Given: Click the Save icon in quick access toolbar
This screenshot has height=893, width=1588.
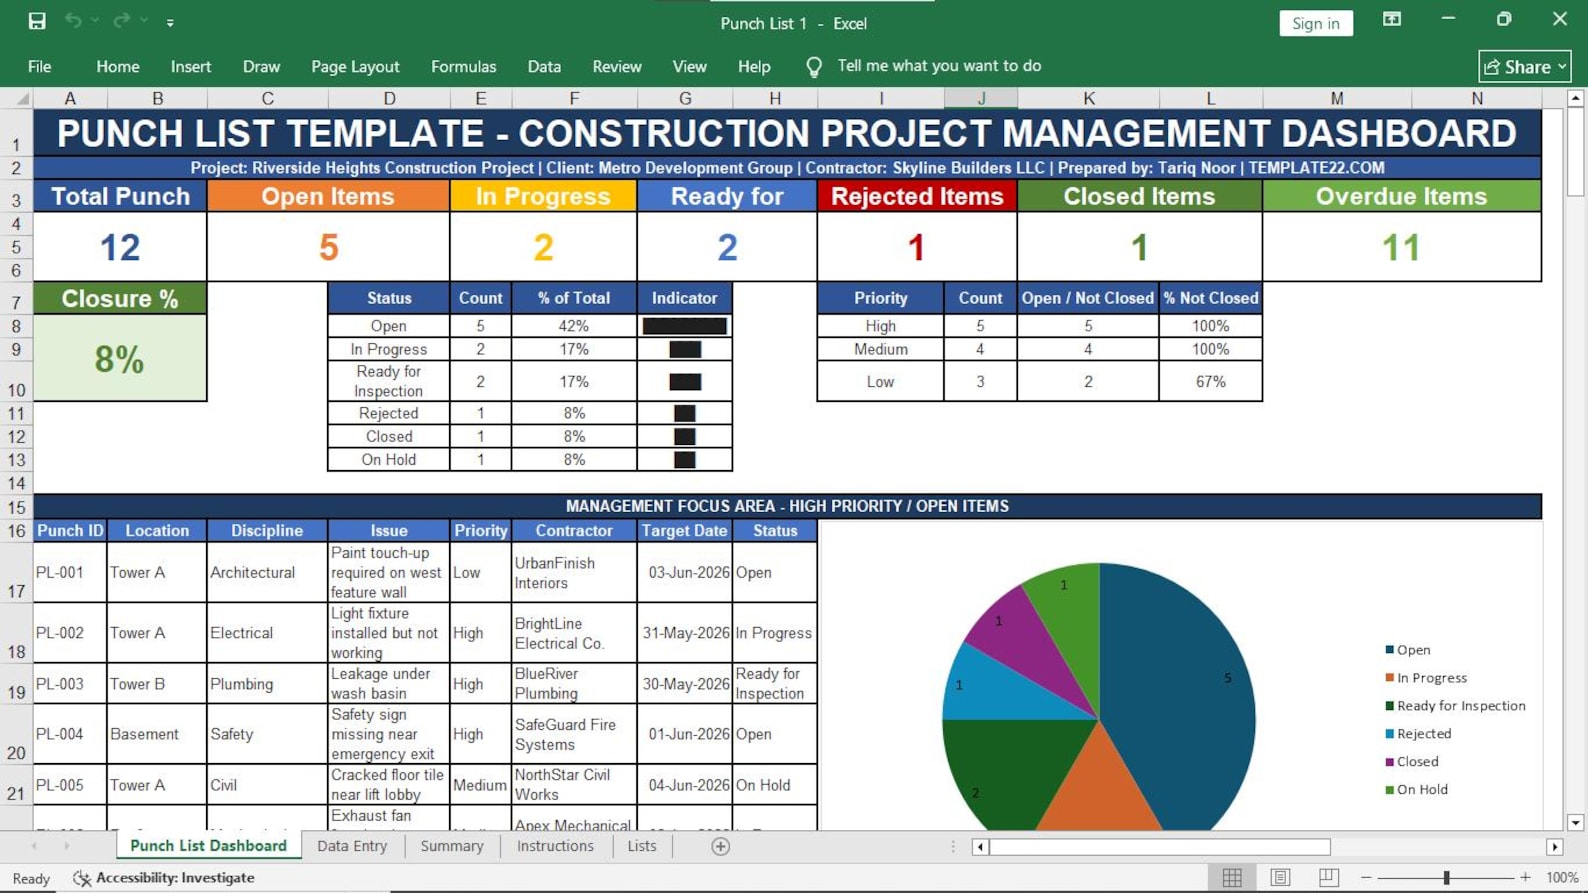Looking at the screenshot, I should (37, 21).
